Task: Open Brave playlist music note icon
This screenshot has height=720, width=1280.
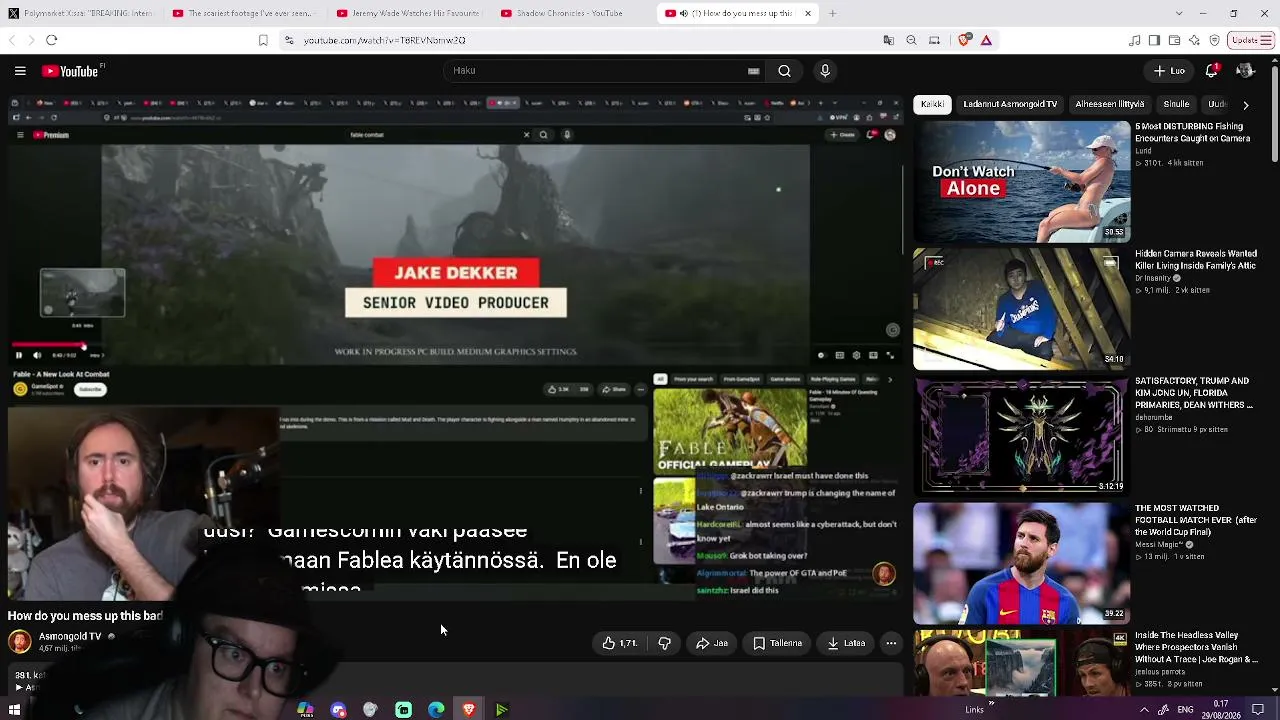Action: (1134, 40)
